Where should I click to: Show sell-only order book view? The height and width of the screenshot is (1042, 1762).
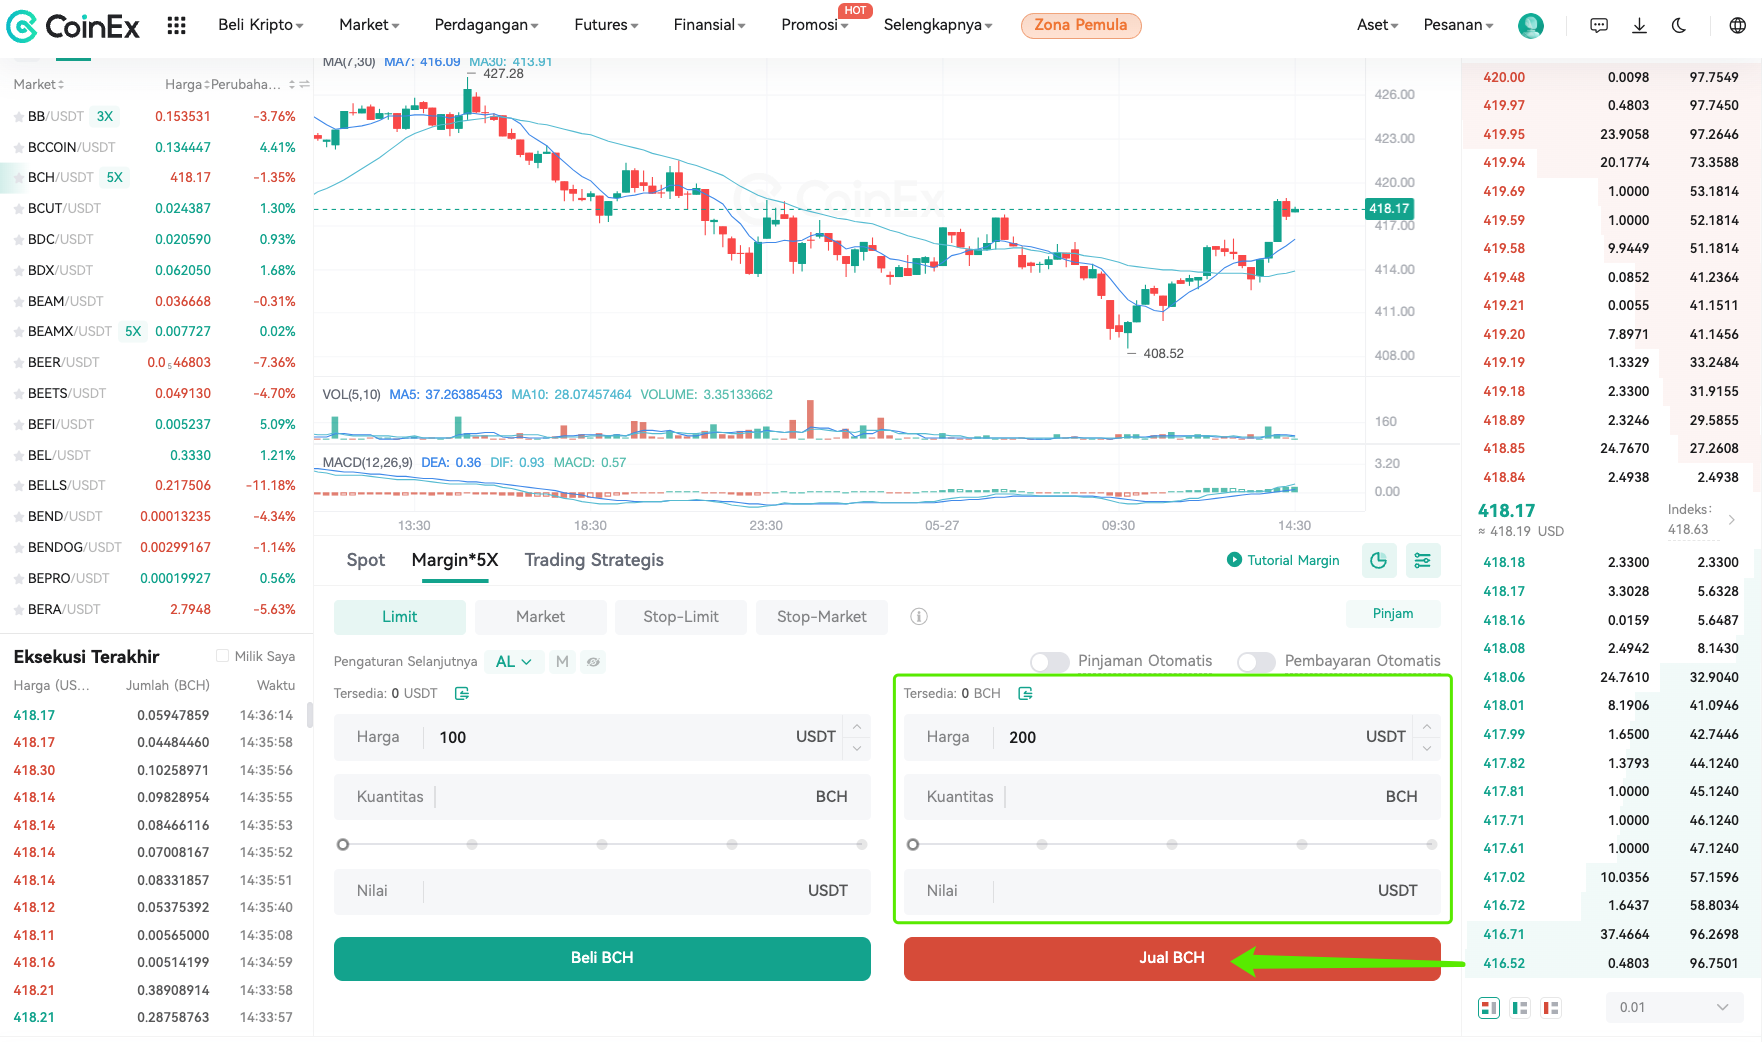pos(1551,1008)
